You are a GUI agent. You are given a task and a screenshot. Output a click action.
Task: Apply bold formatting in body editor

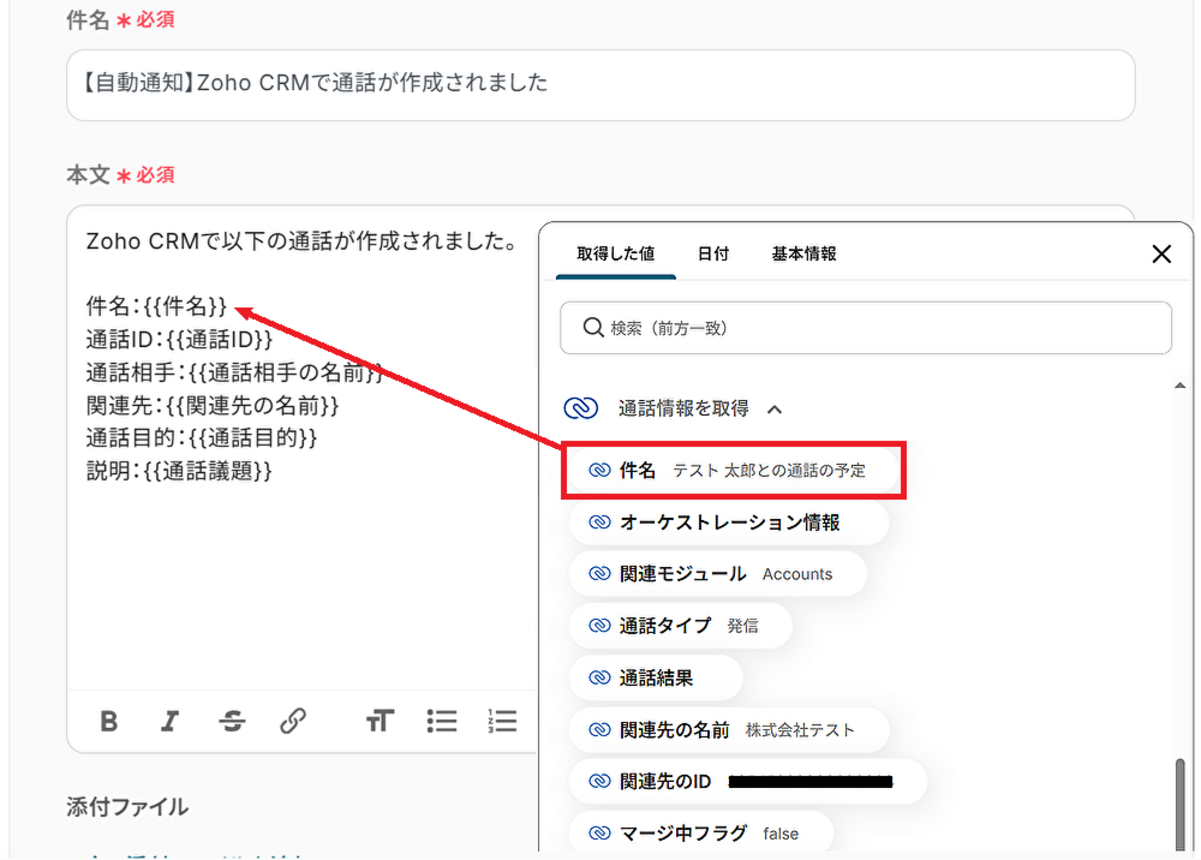[110, 721]
